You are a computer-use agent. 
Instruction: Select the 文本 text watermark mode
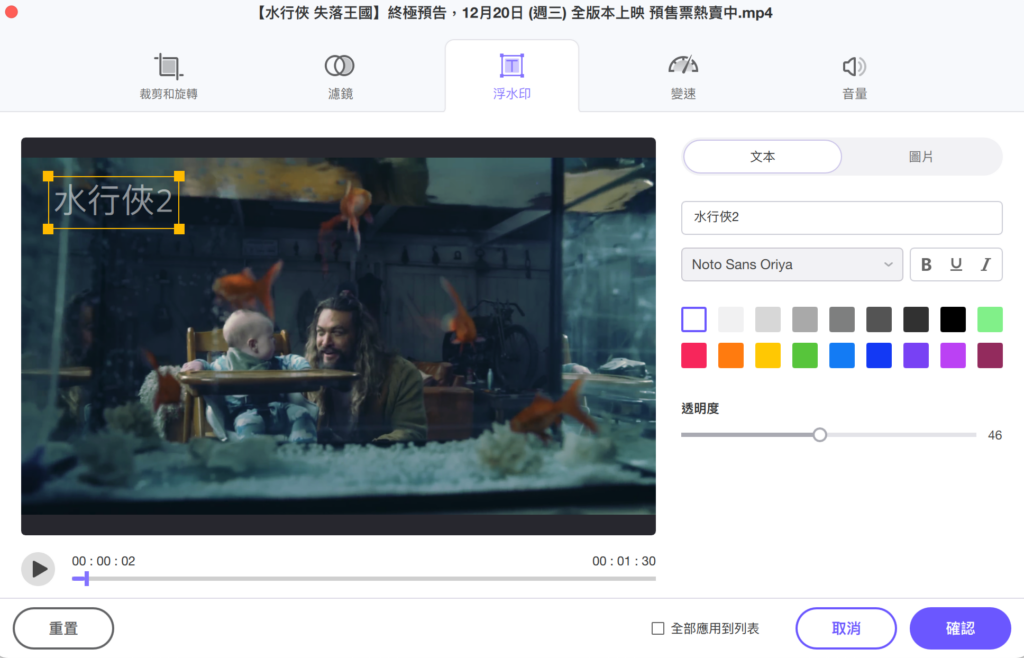(x=762, y=157)
